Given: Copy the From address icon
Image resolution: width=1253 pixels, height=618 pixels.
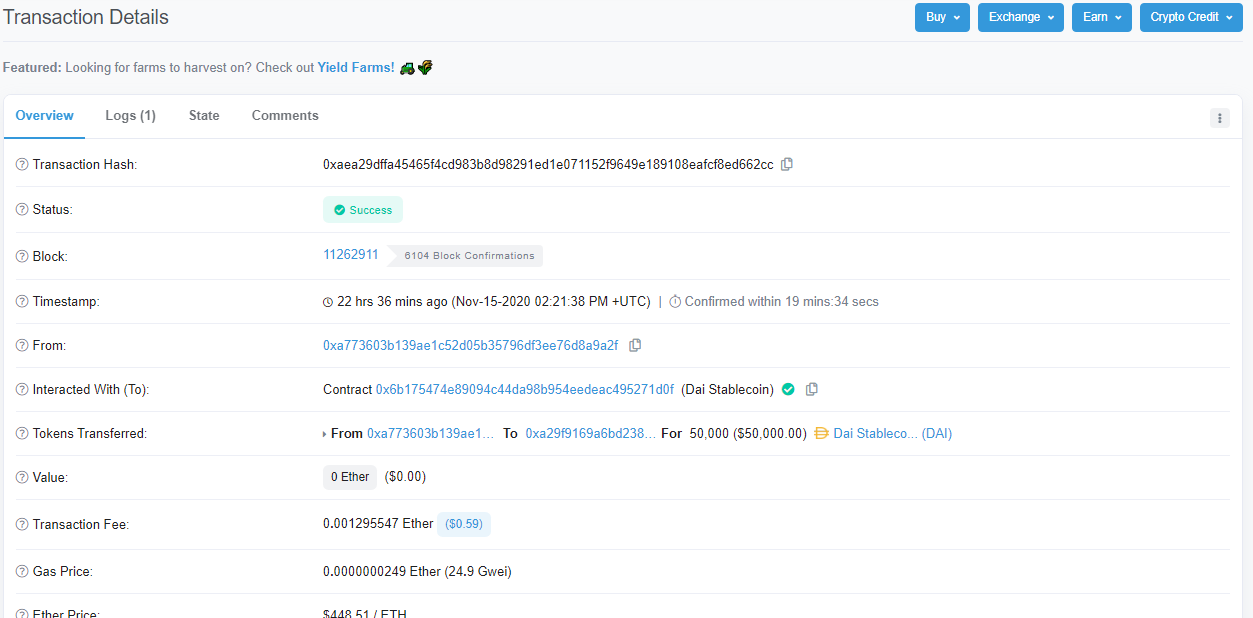Looking at the screenshot, I should pos(635,345).
